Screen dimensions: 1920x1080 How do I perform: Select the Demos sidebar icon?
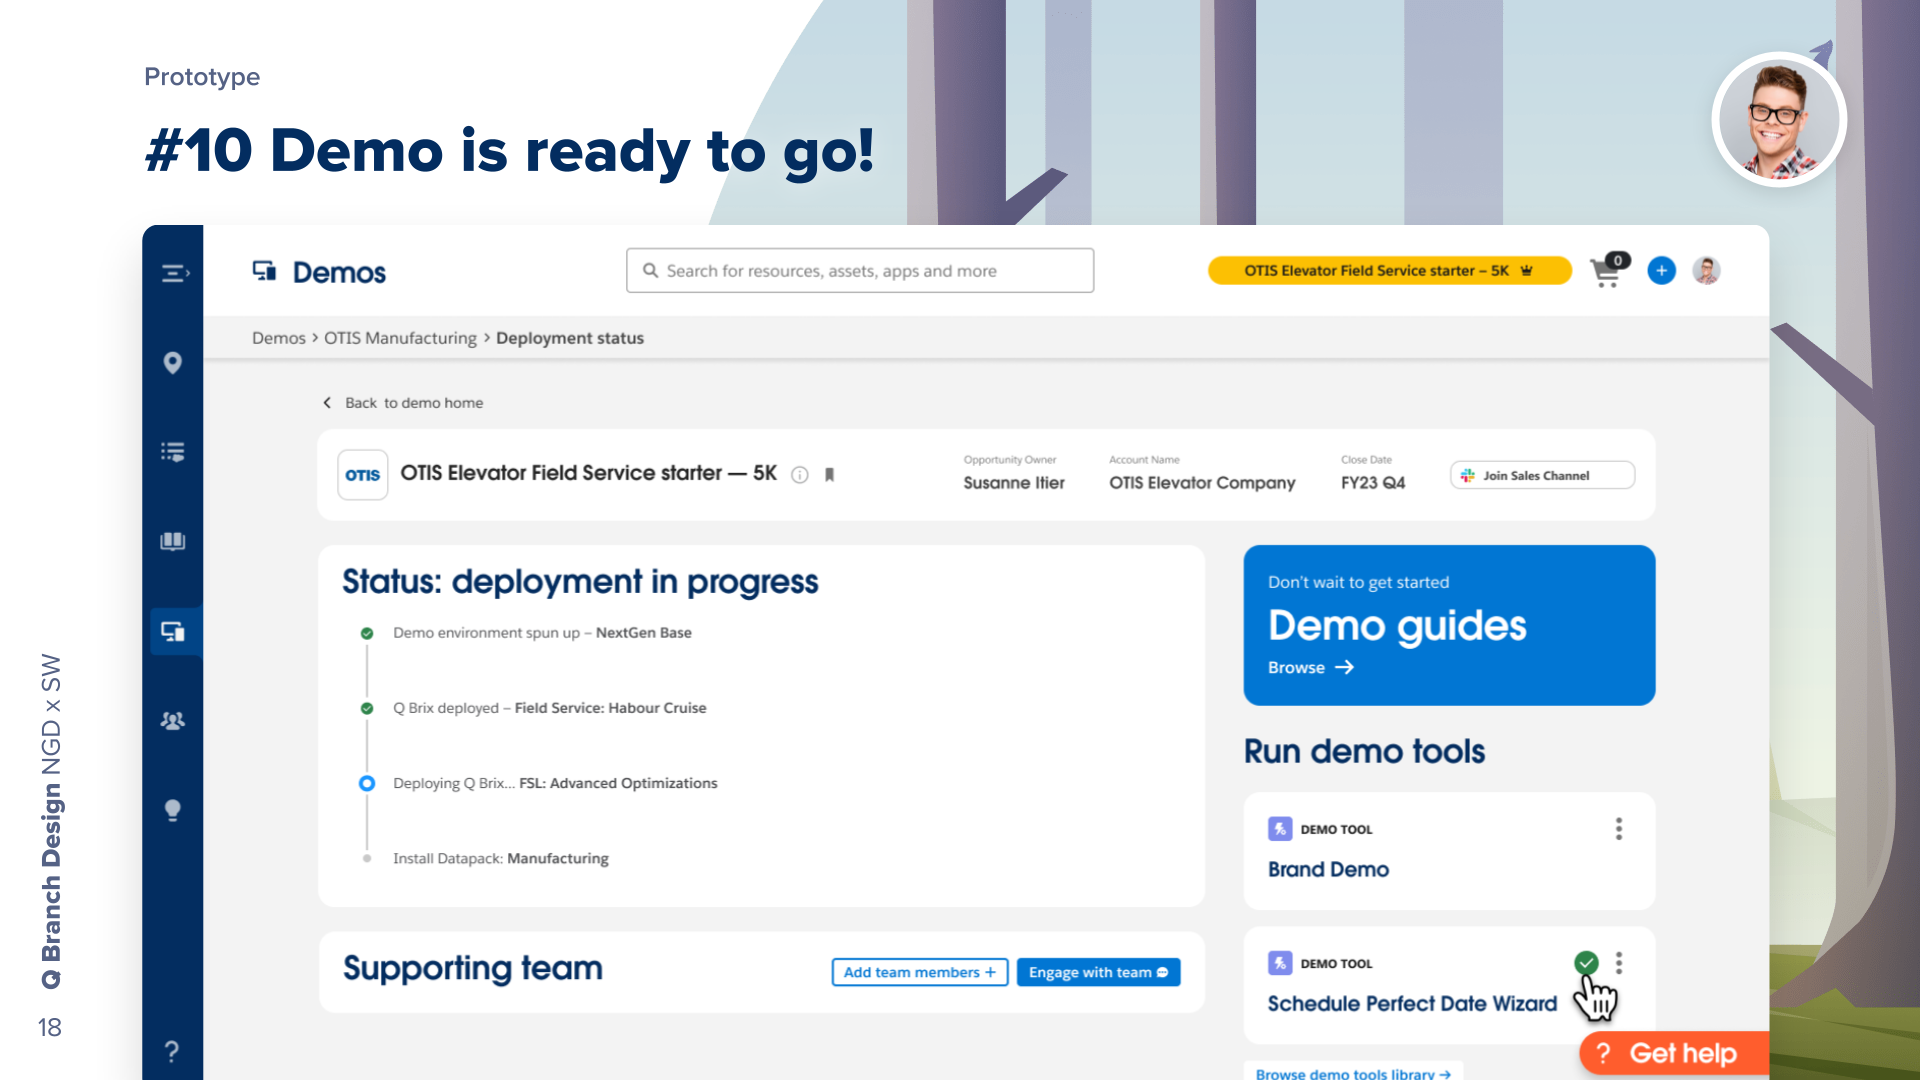(x=173, y=631)
